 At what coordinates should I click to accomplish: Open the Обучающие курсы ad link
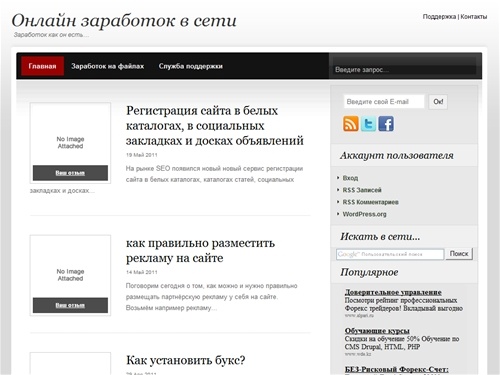pos(377,331)
